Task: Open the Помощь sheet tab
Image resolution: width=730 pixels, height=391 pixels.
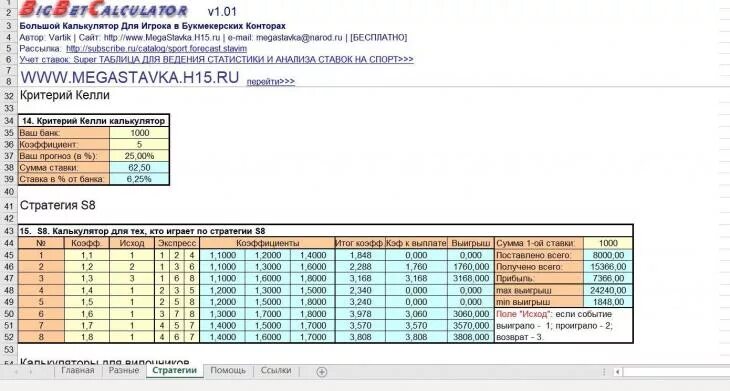Action: pos(228,371)
